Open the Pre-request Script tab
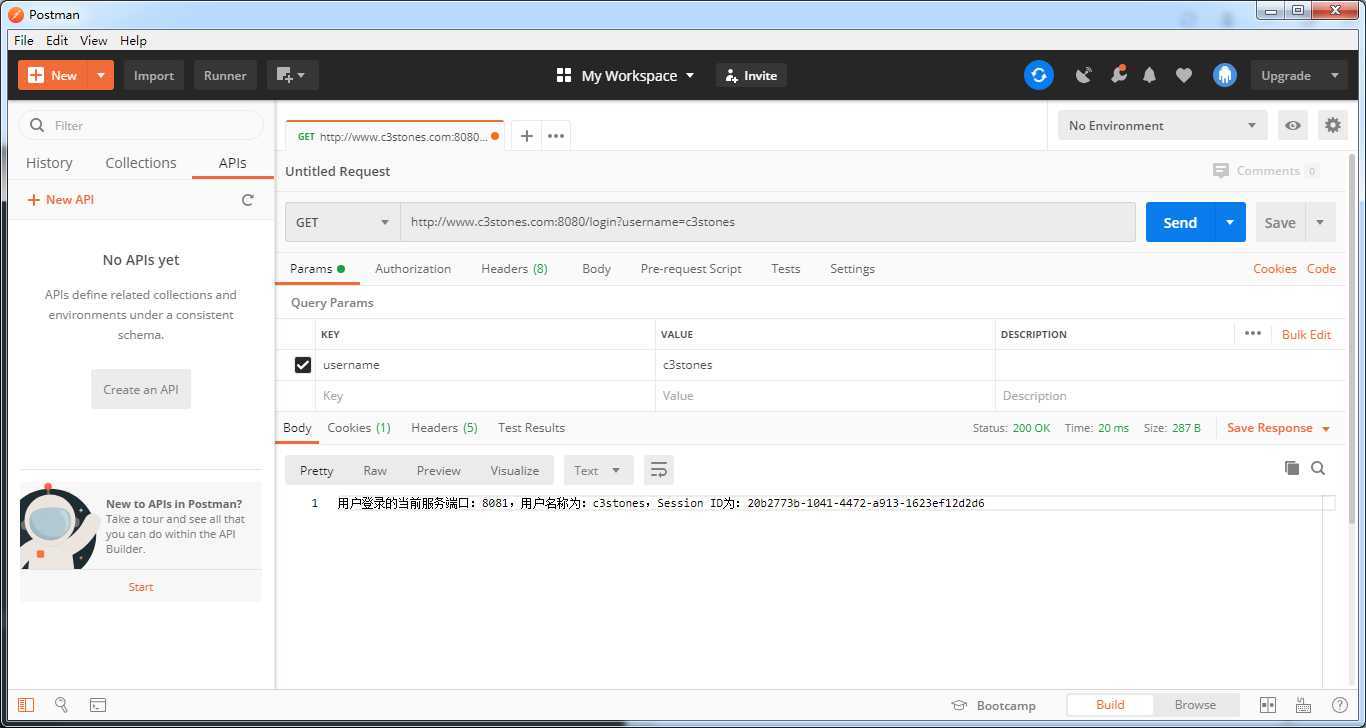Viewport: 1366px width, 728px height. 691,269
